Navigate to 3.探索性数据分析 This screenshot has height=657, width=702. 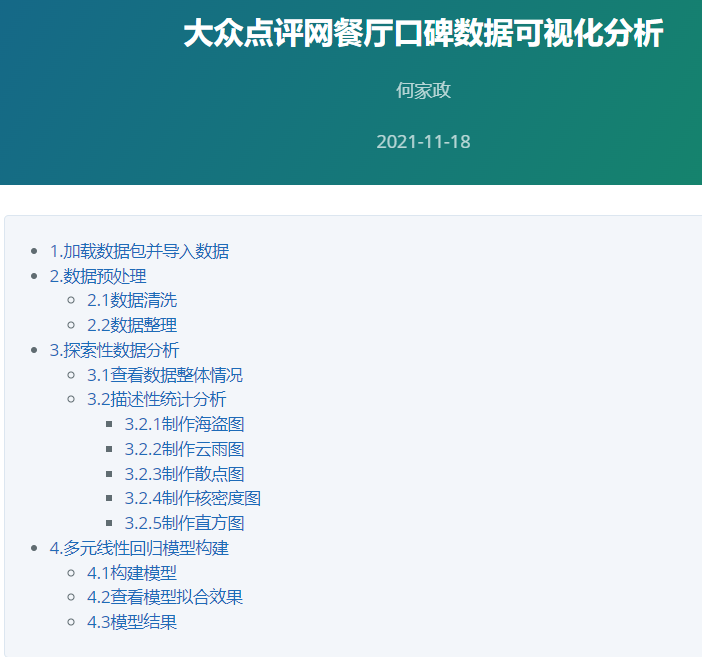tap(115, 350)
